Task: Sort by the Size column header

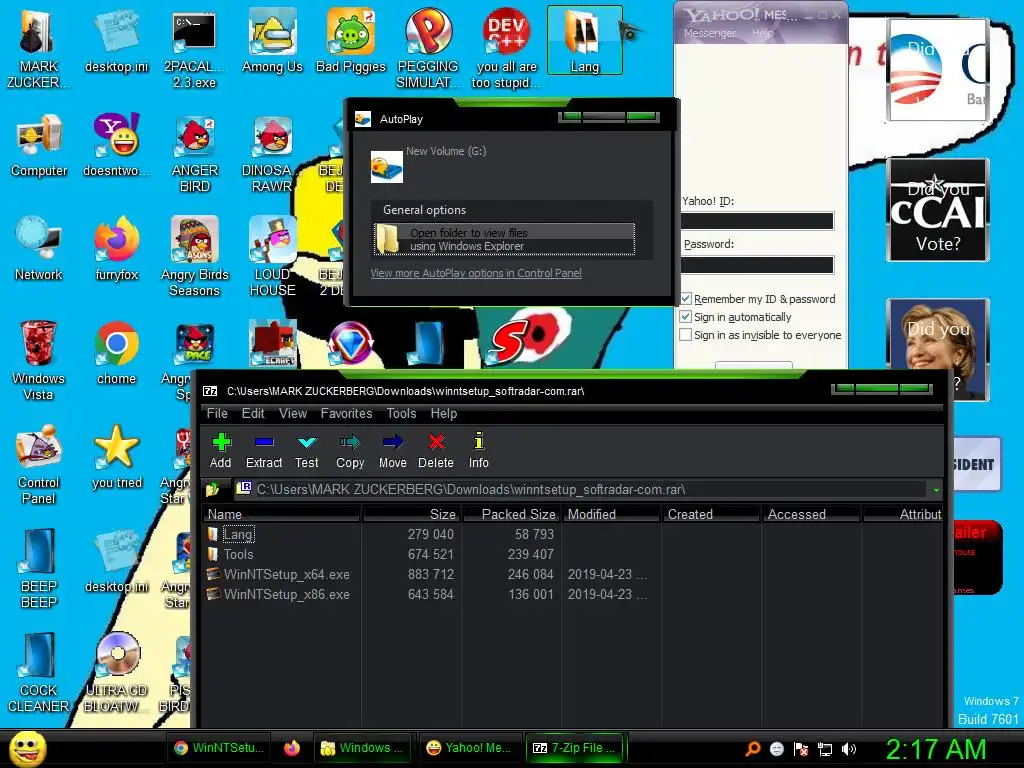Action: point(411,514)
